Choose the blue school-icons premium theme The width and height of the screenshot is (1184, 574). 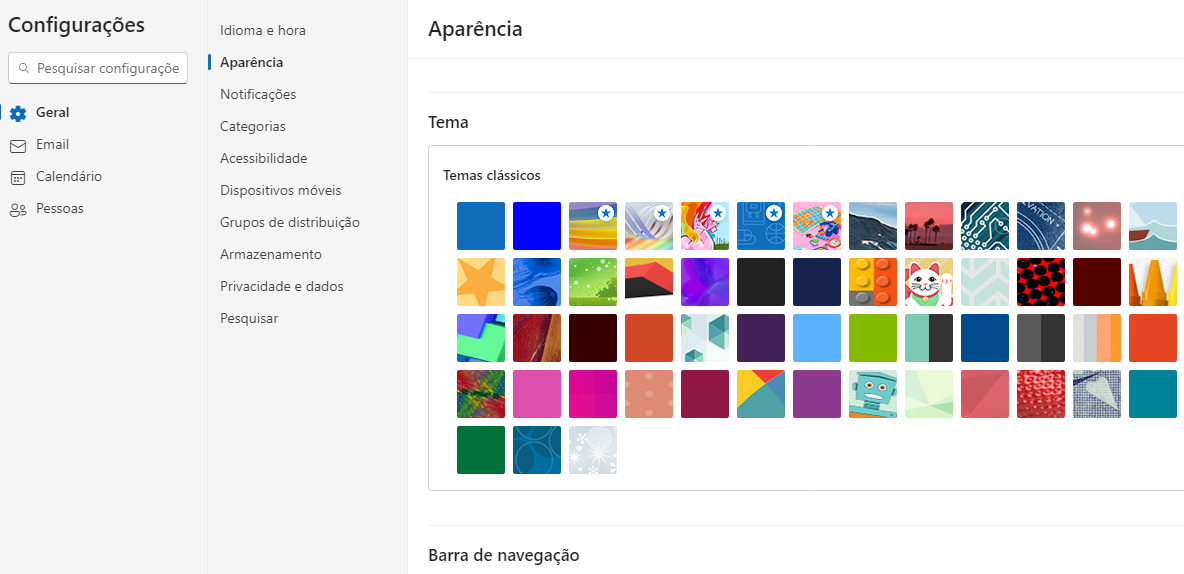point(760,226)
